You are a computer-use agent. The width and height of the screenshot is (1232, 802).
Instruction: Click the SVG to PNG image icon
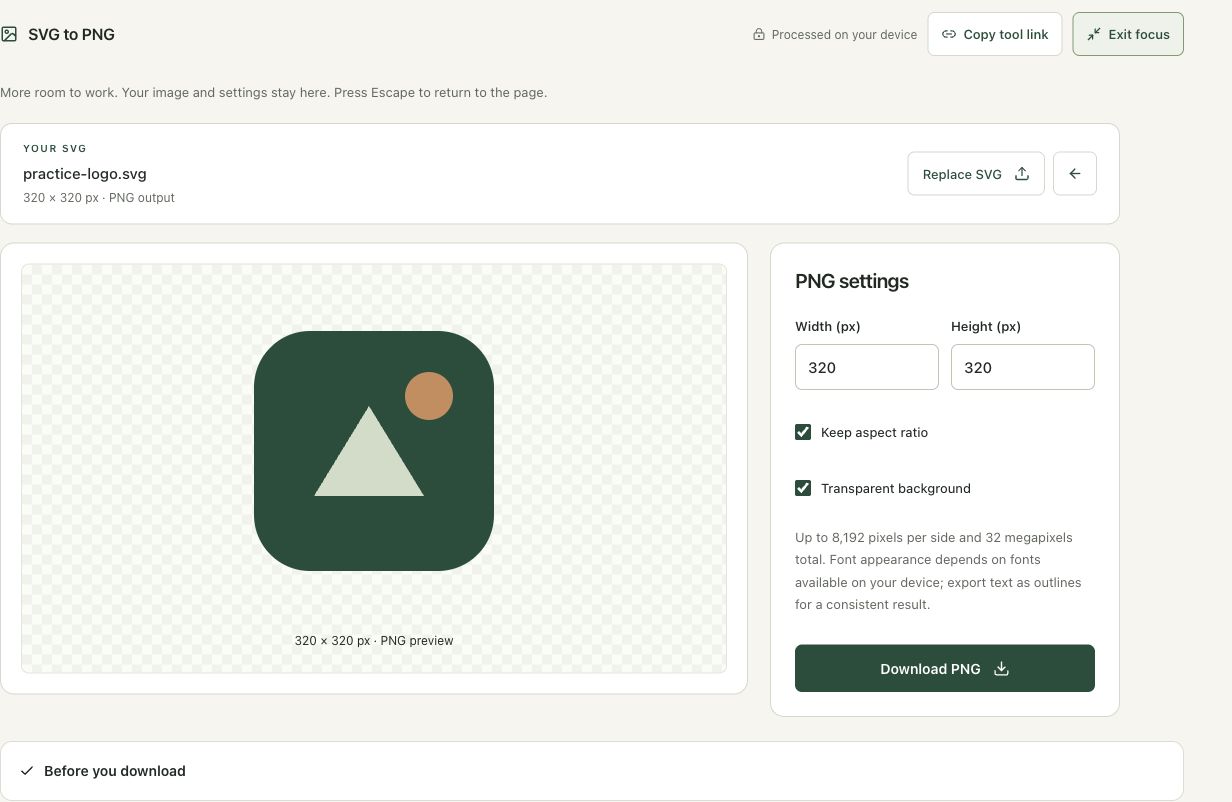pos(9,34)
